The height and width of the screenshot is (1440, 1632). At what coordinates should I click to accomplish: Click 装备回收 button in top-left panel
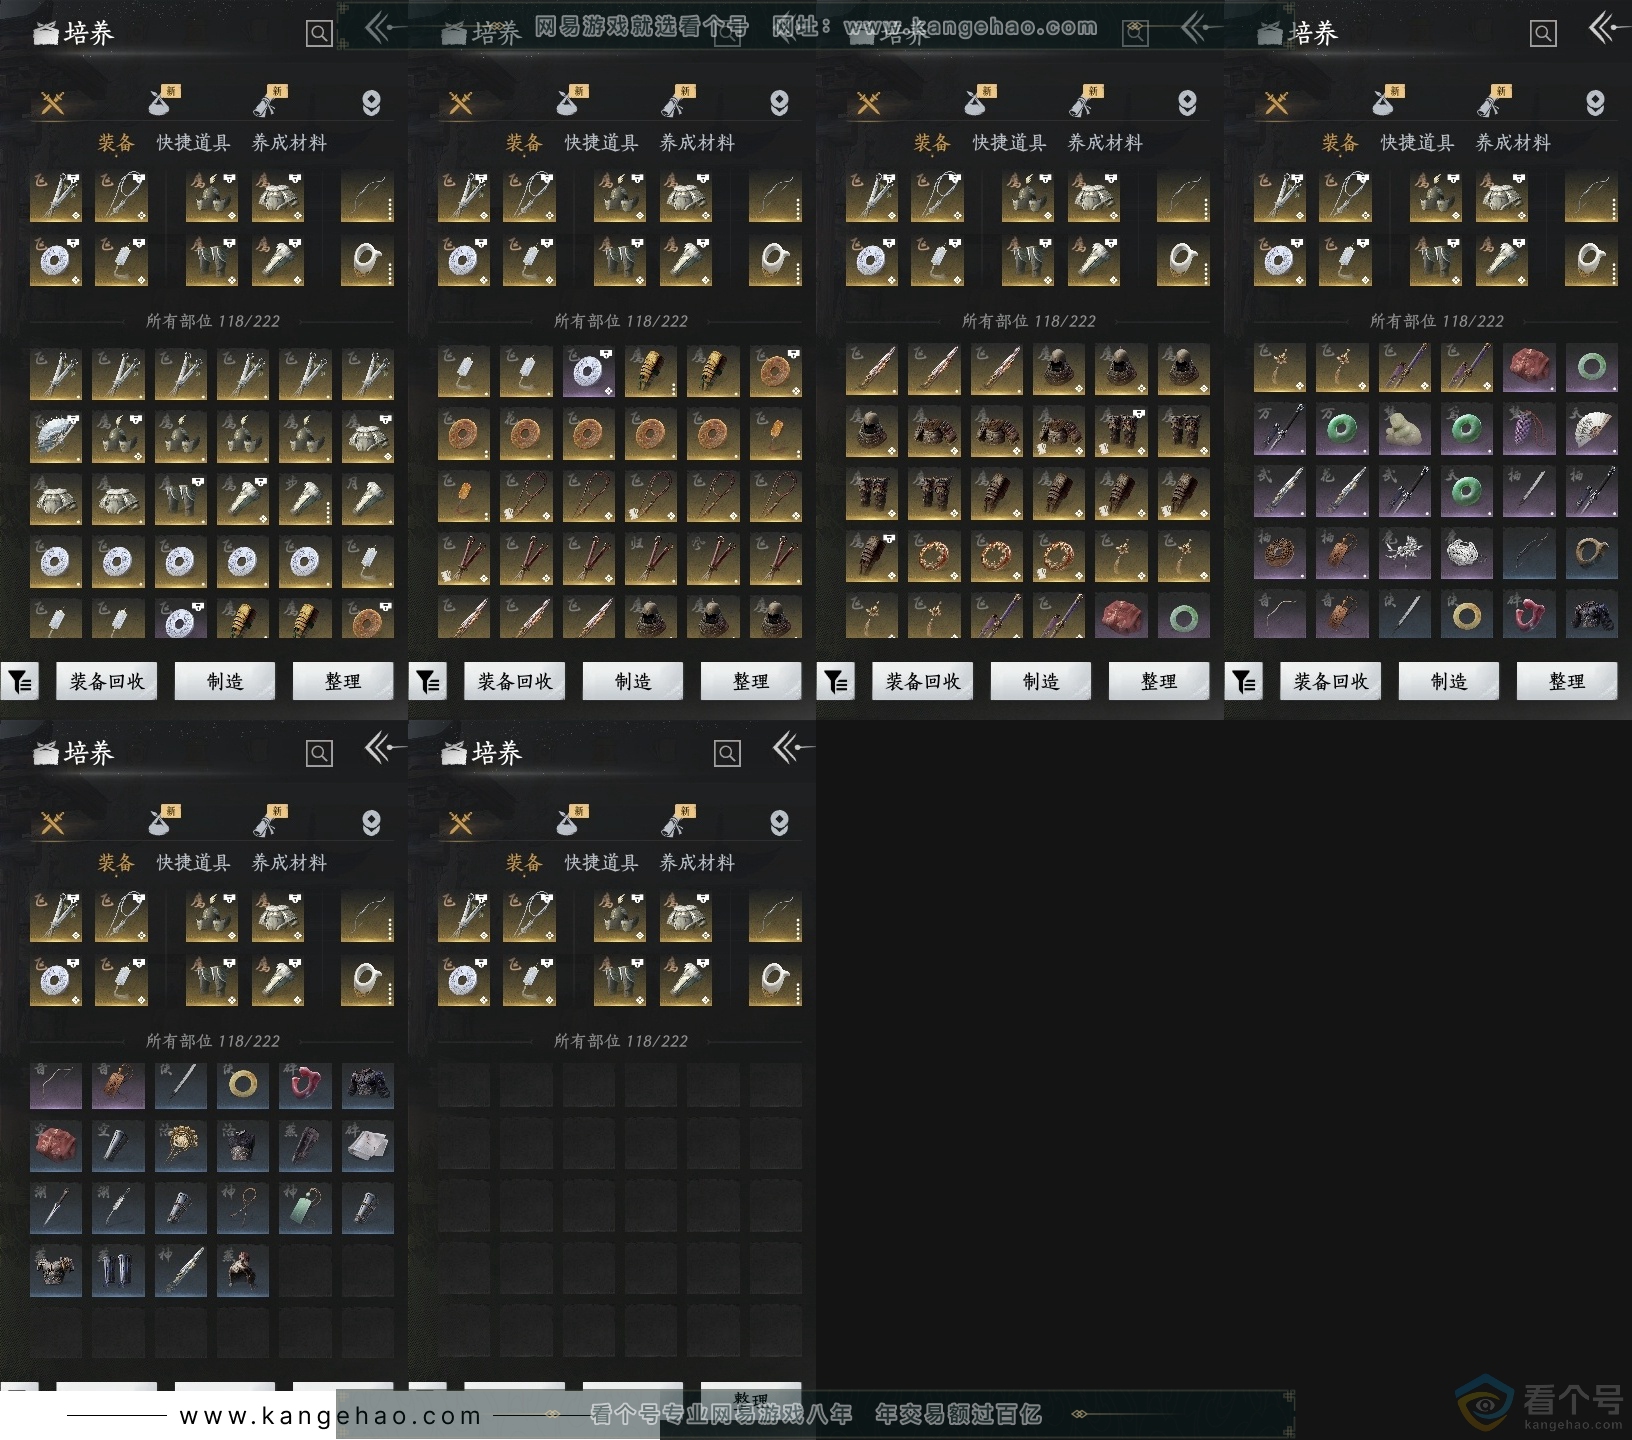pos(107,681)
